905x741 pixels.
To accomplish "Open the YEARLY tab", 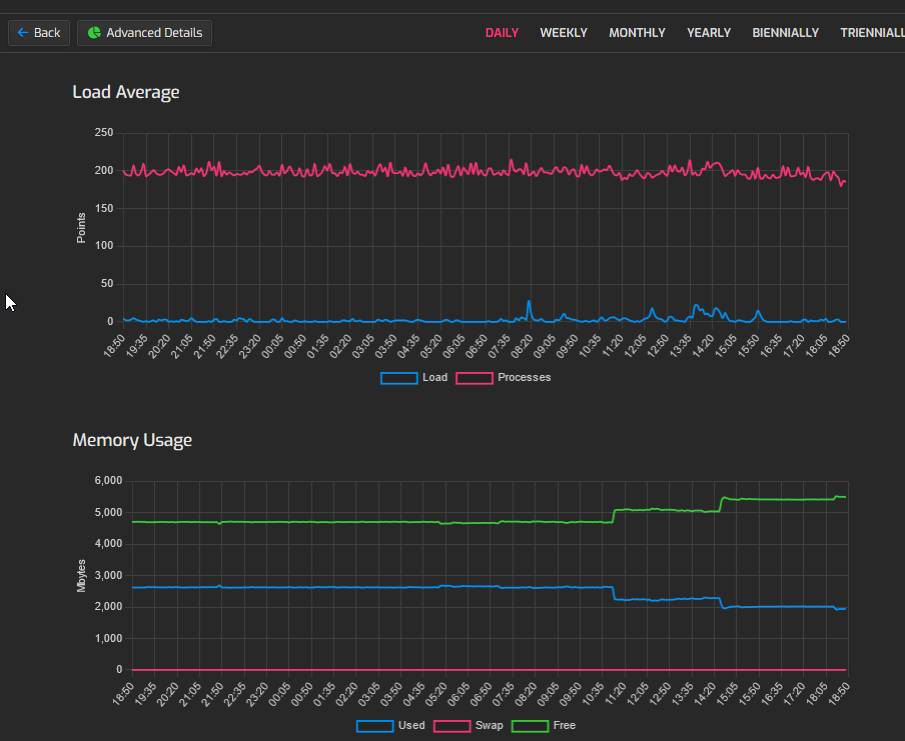I will (709, 33).
